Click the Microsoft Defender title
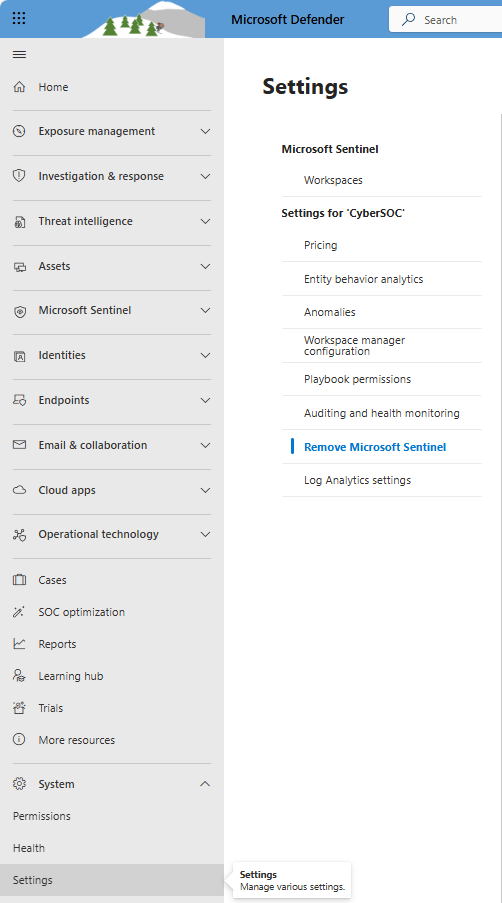The image size is (502, 903). (x=288, y=20)
